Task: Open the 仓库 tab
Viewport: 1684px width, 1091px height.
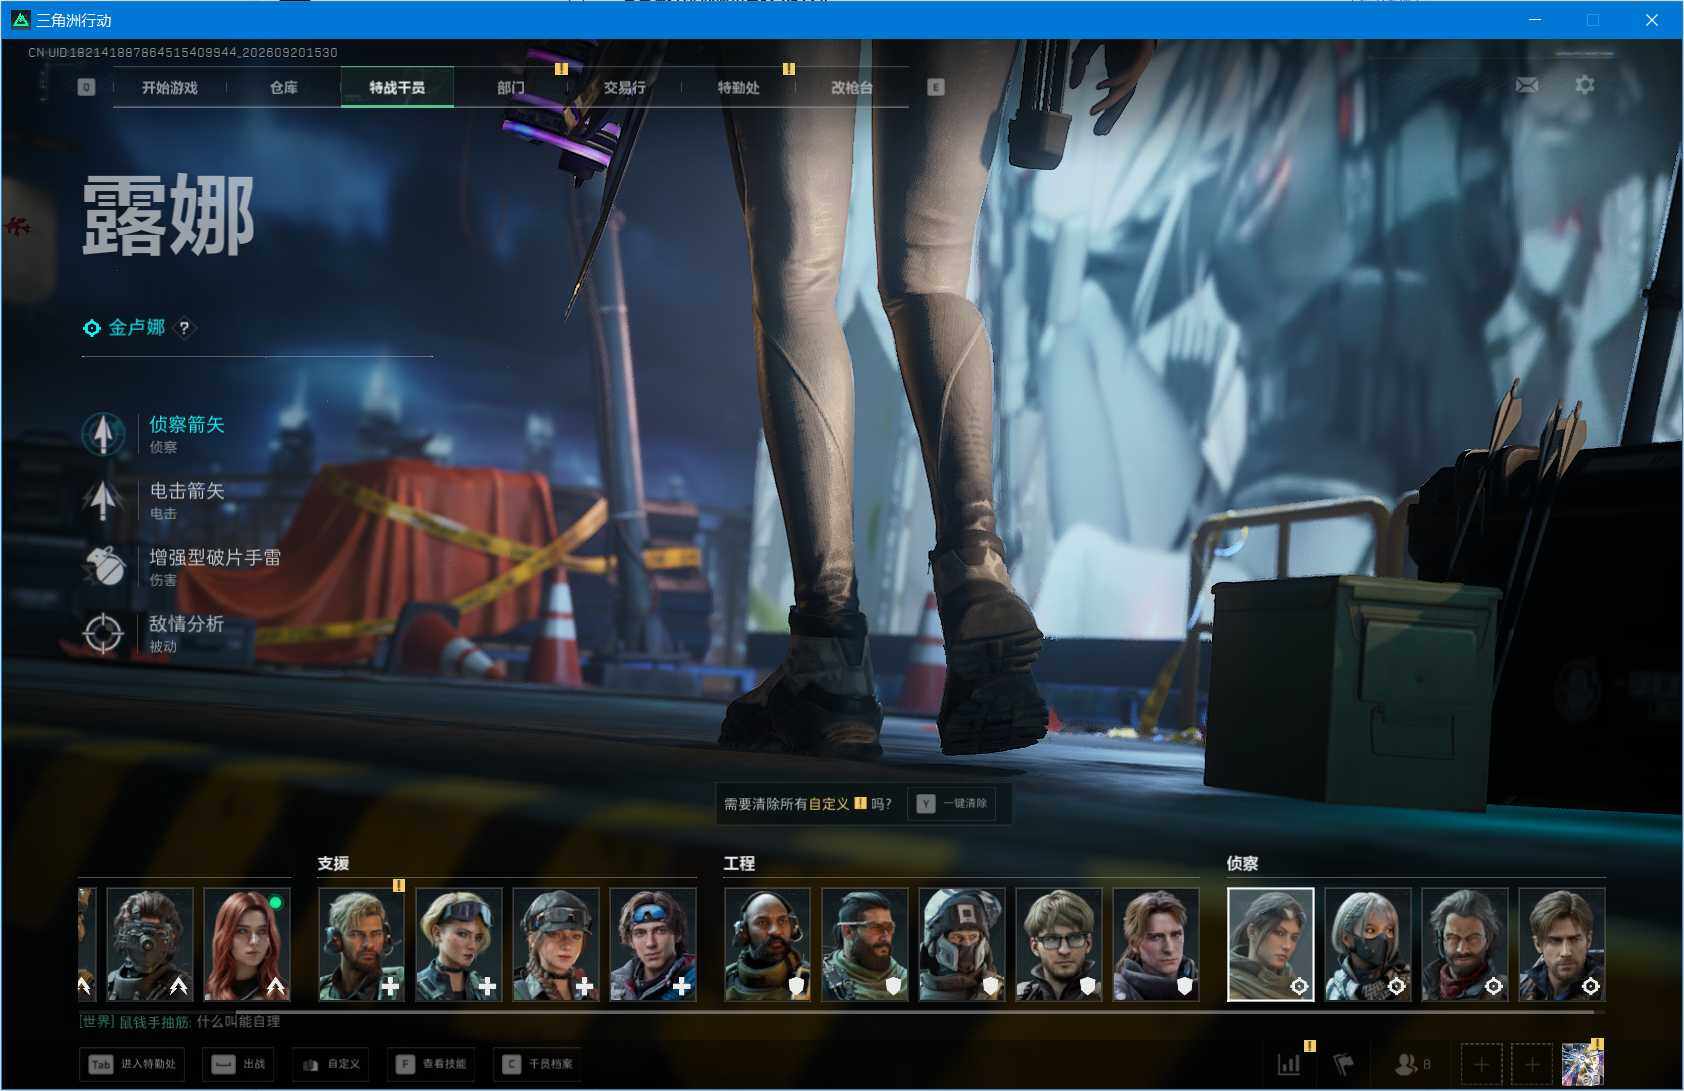Action: (x=284, y=87)
